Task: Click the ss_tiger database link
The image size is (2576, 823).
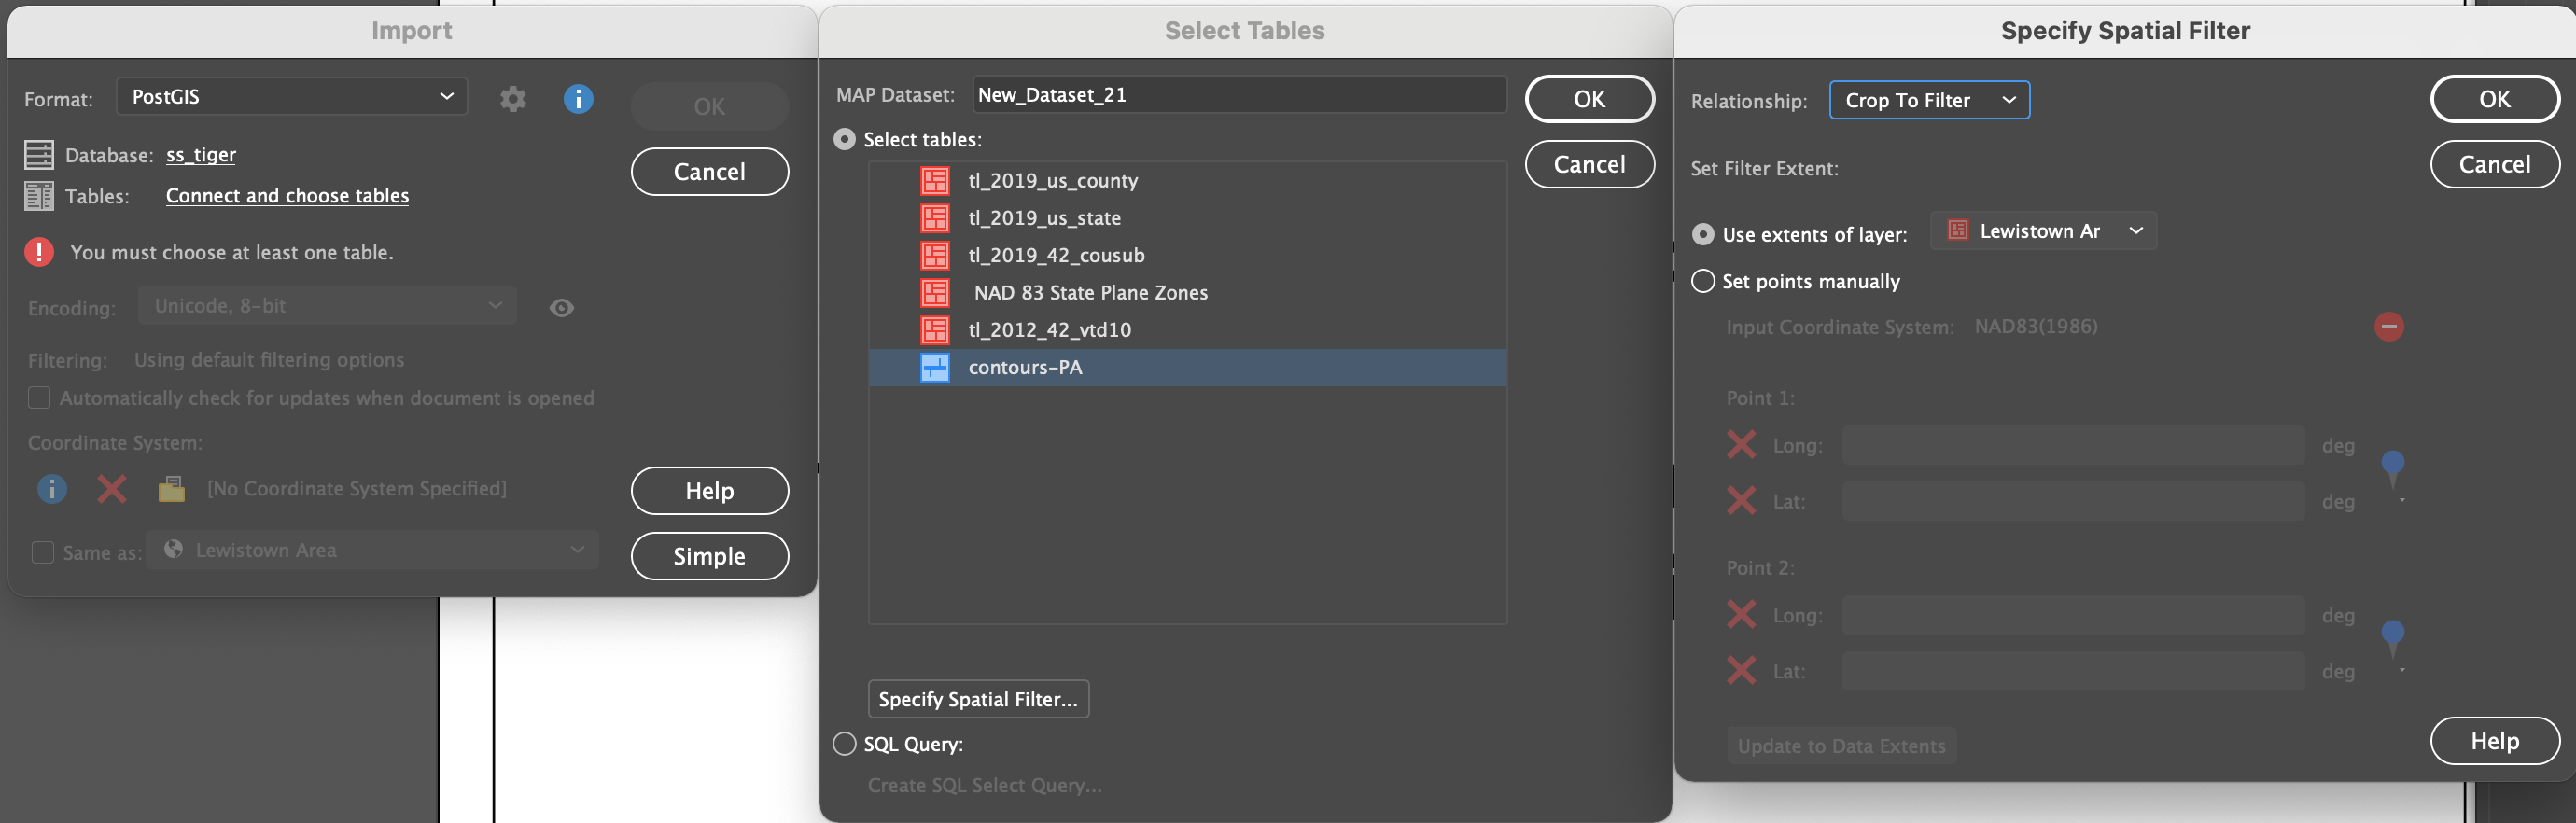Action: tap(201, 155)
